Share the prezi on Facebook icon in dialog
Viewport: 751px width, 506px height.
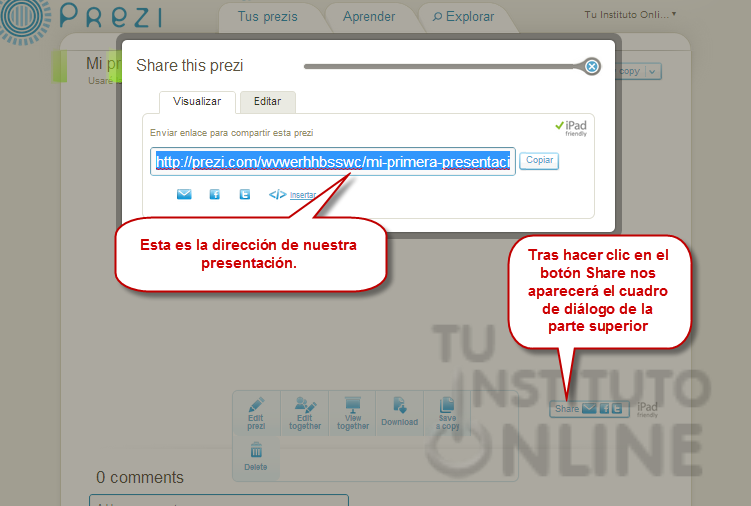(x=215, y=194)
